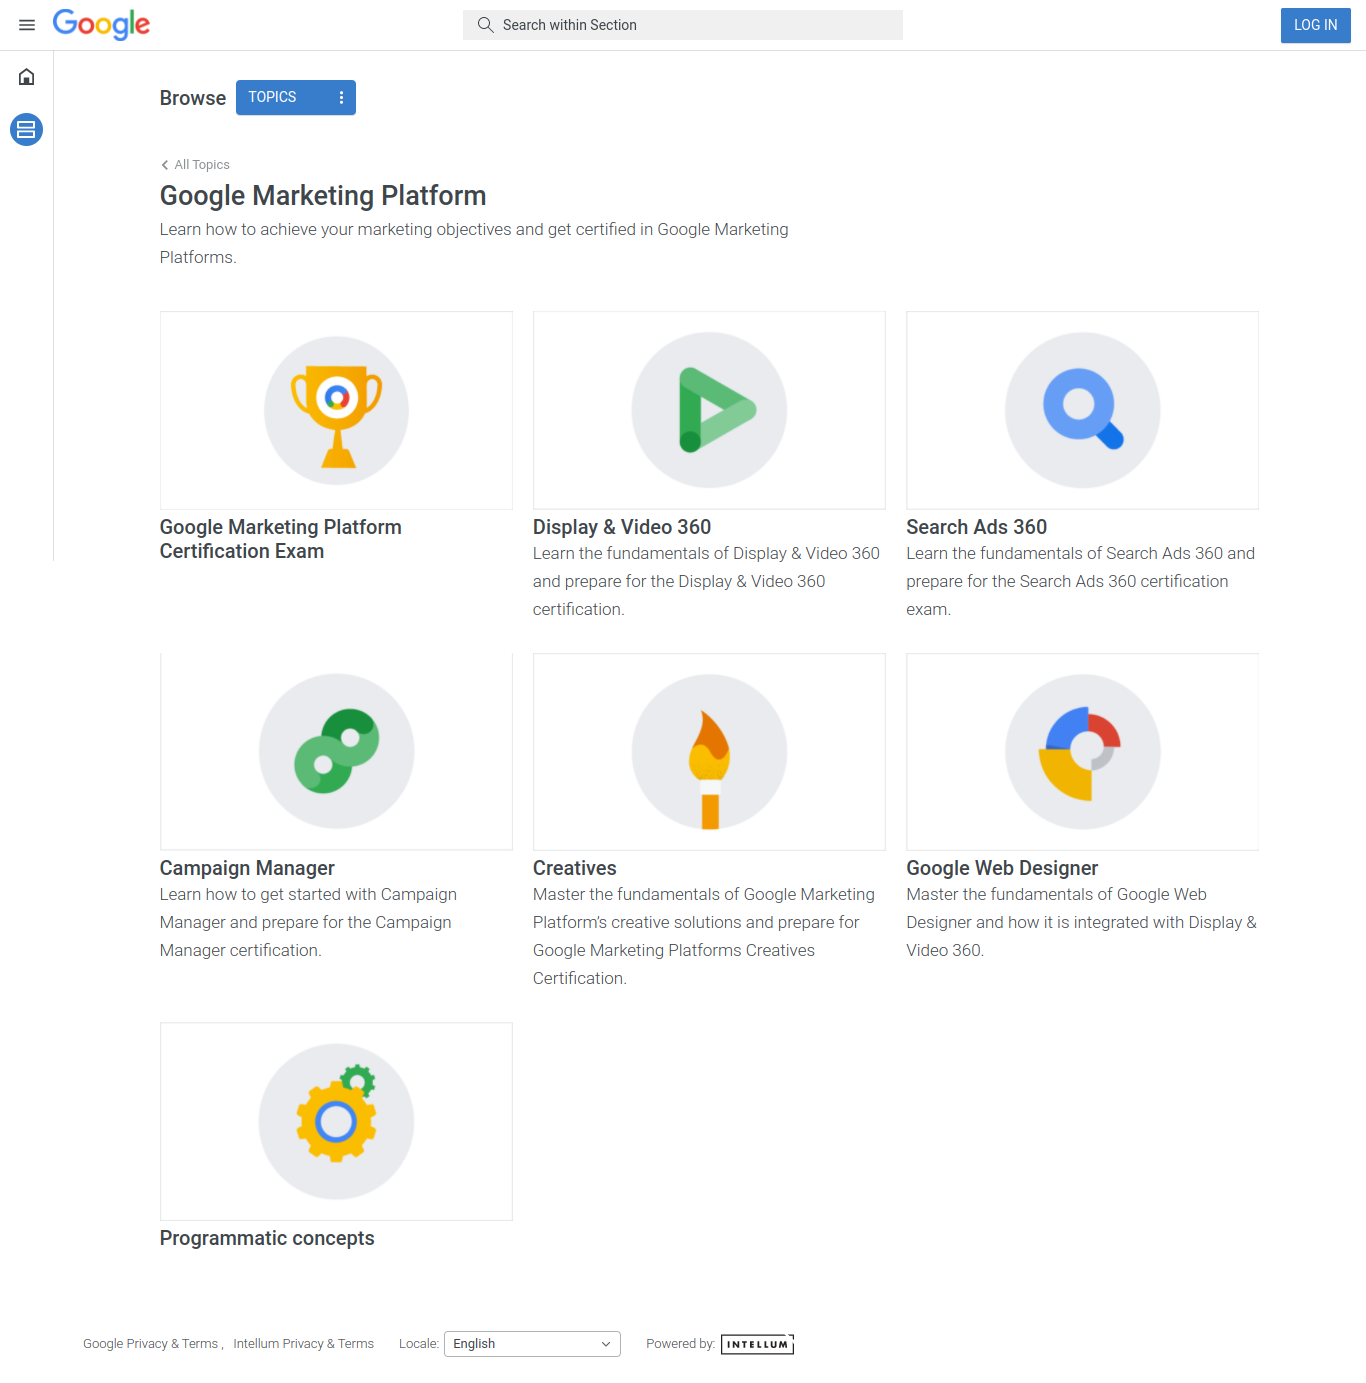This screenshot has height=1383, width=1366.
Task: Click the Google Web Designer description text
Action: (x=1081, y=922)
